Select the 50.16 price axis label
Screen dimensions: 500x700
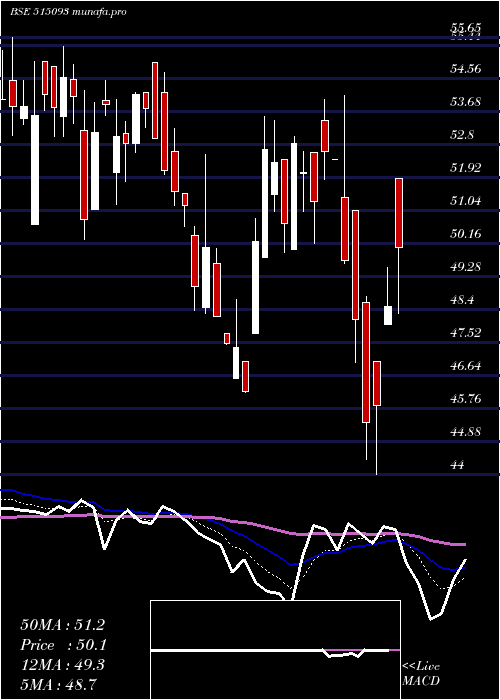click(x=466, y=233)
